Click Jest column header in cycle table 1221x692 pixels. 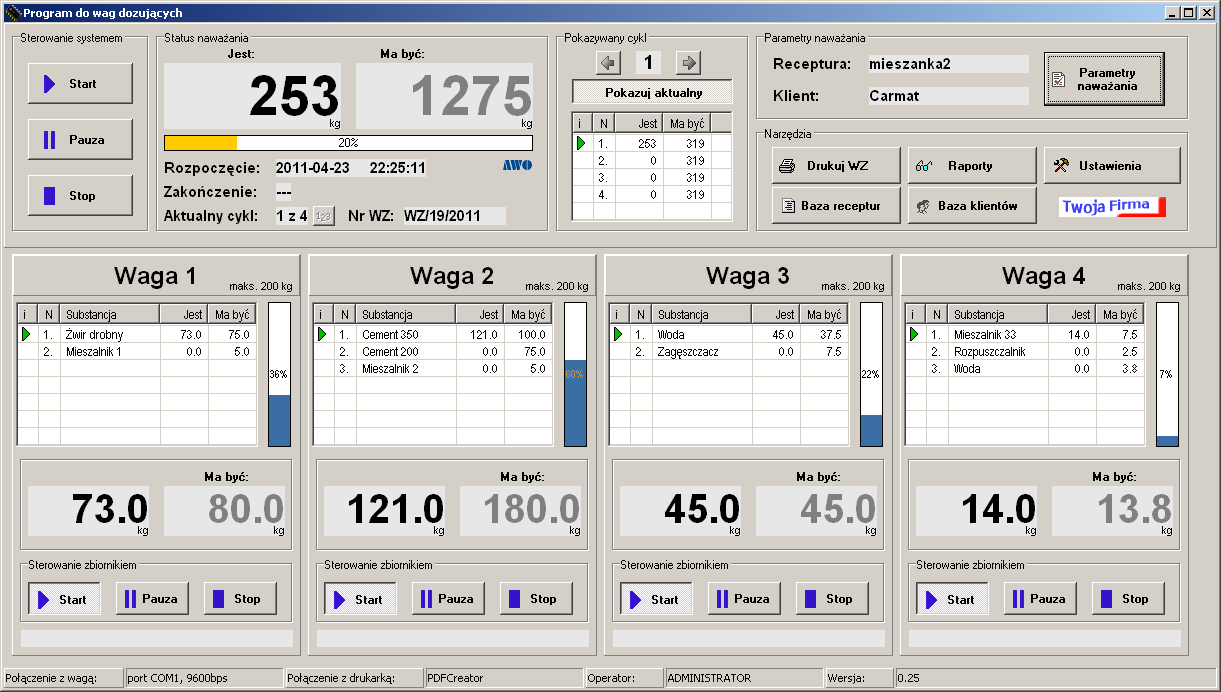coord(640,123)
